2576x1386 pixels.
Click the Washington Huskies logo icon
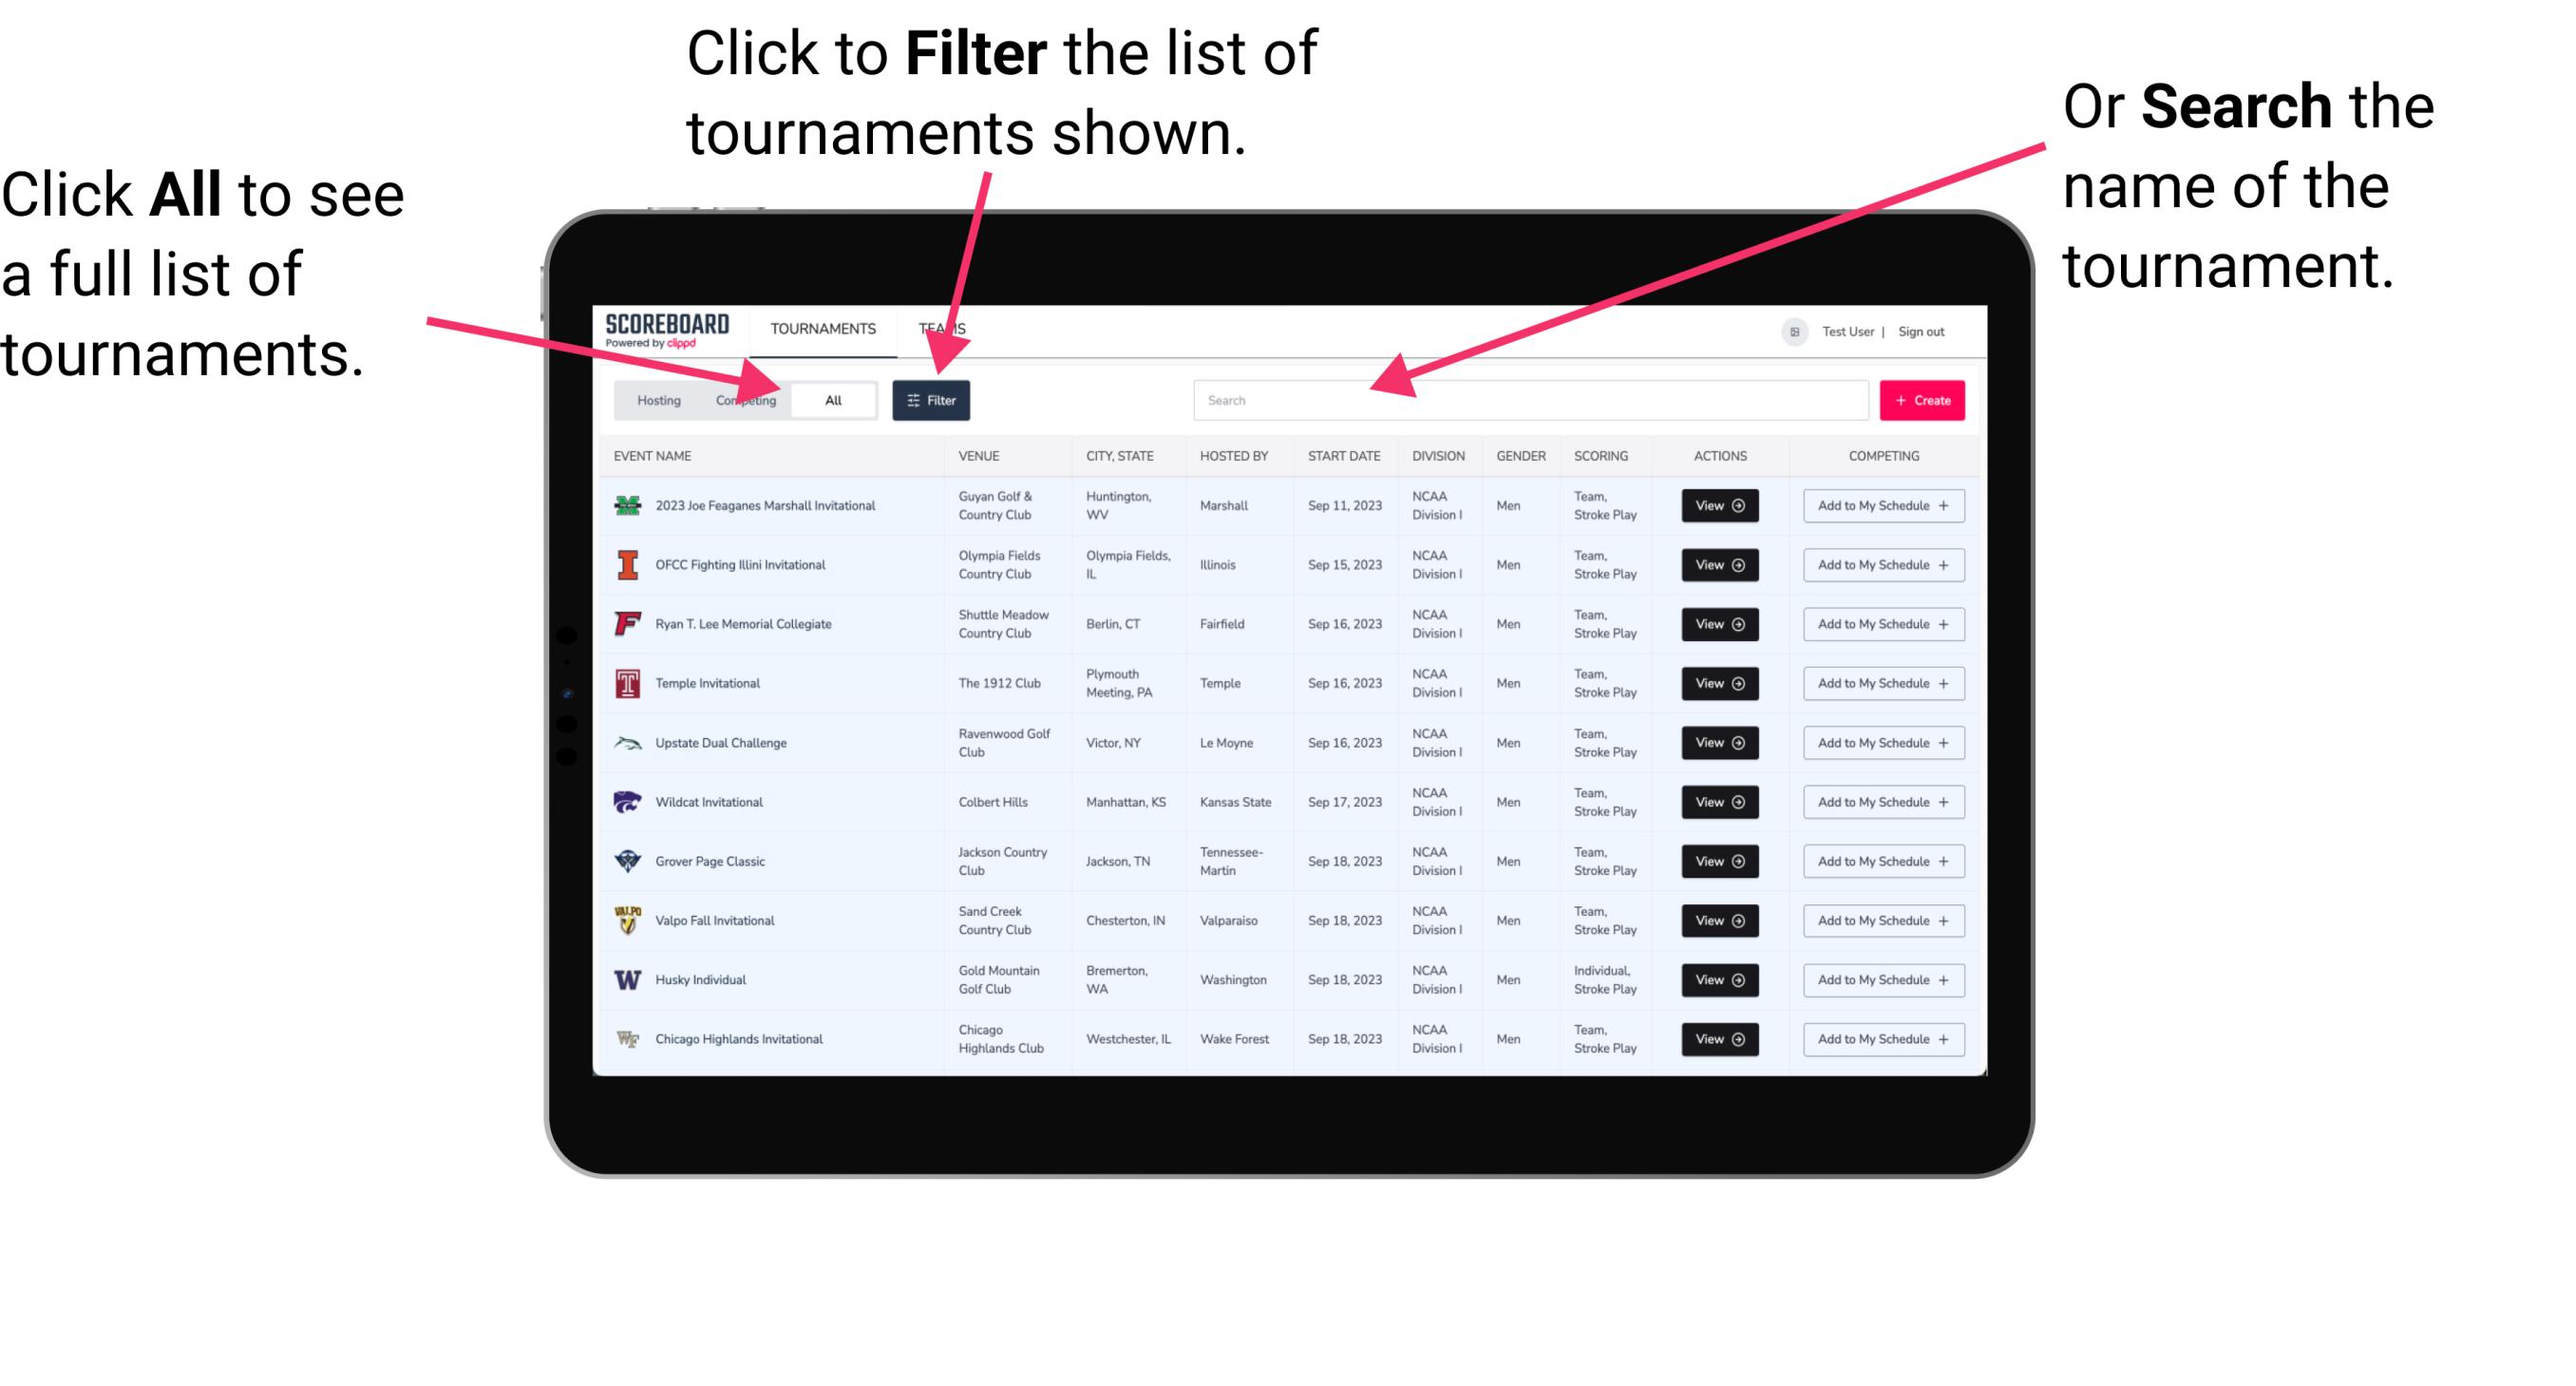tap(624, 979)
